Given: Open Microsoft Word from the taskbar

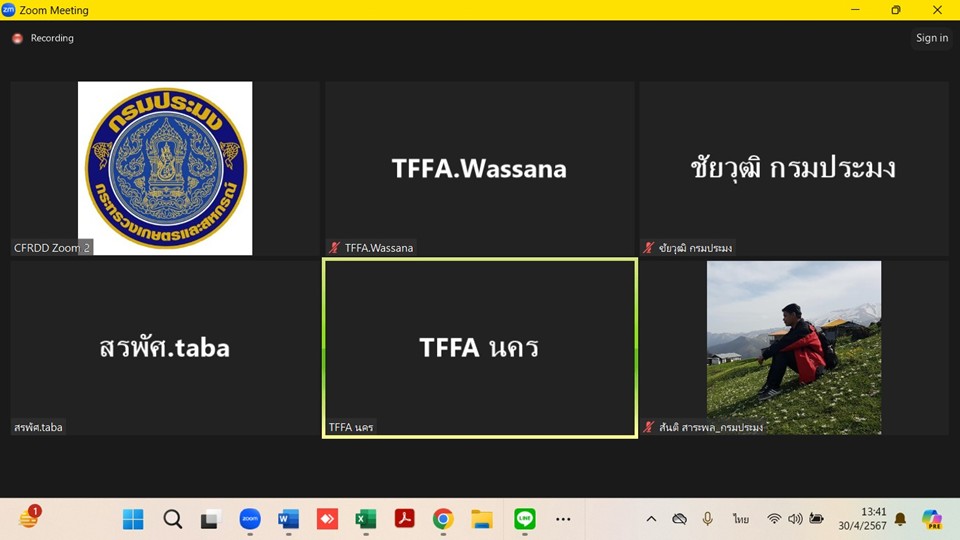Looking at the screenshot, I should point(289,519).
